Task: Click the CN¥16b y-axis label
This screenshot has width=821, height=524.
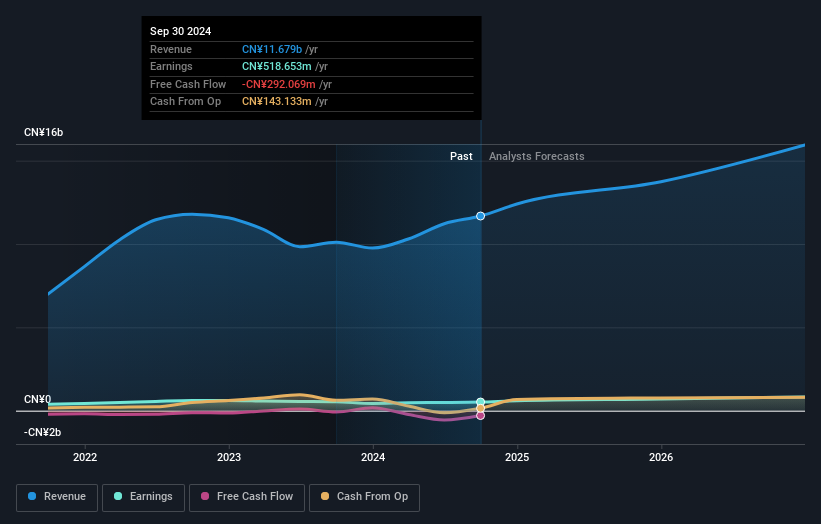Action: coord(43,132)
